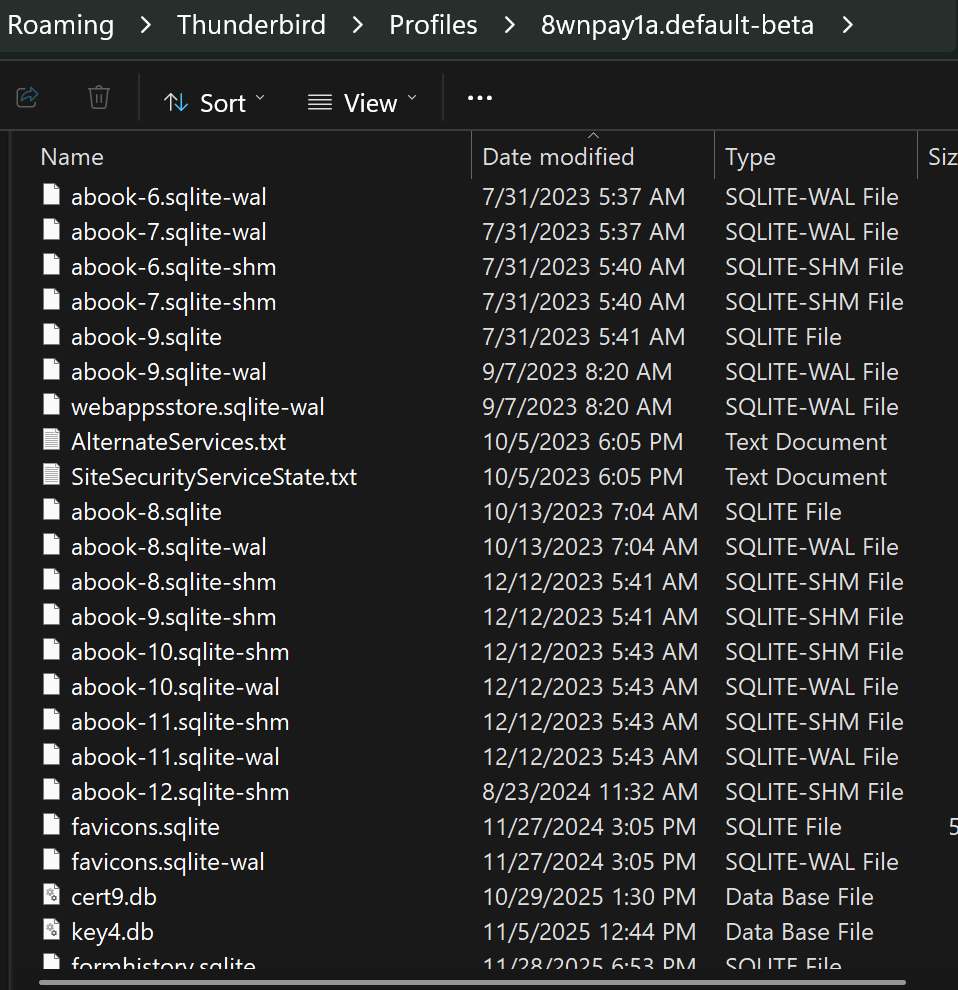The image size is (958, 990).
Task: Select text document icon of AlternateServices.txt
Action: pos(52,439)
